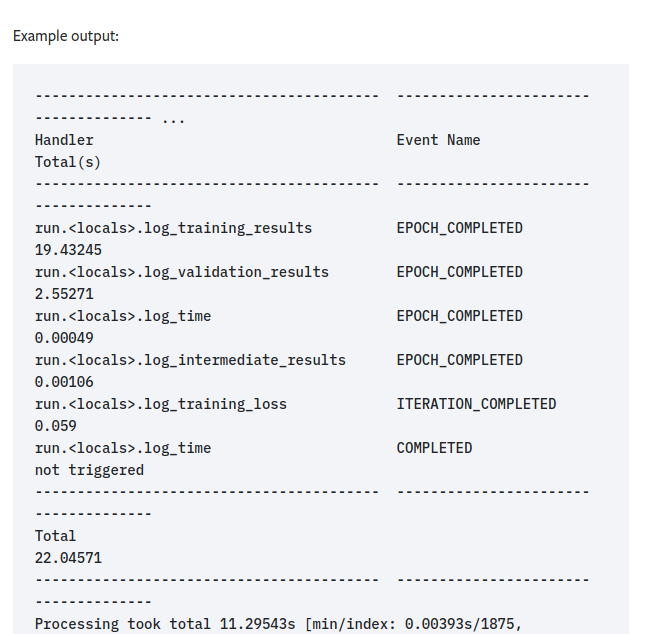Click the "Processing took total" line
Image resolution: width=652 pixels, height=634 pixels.
(x=278, y=624)
